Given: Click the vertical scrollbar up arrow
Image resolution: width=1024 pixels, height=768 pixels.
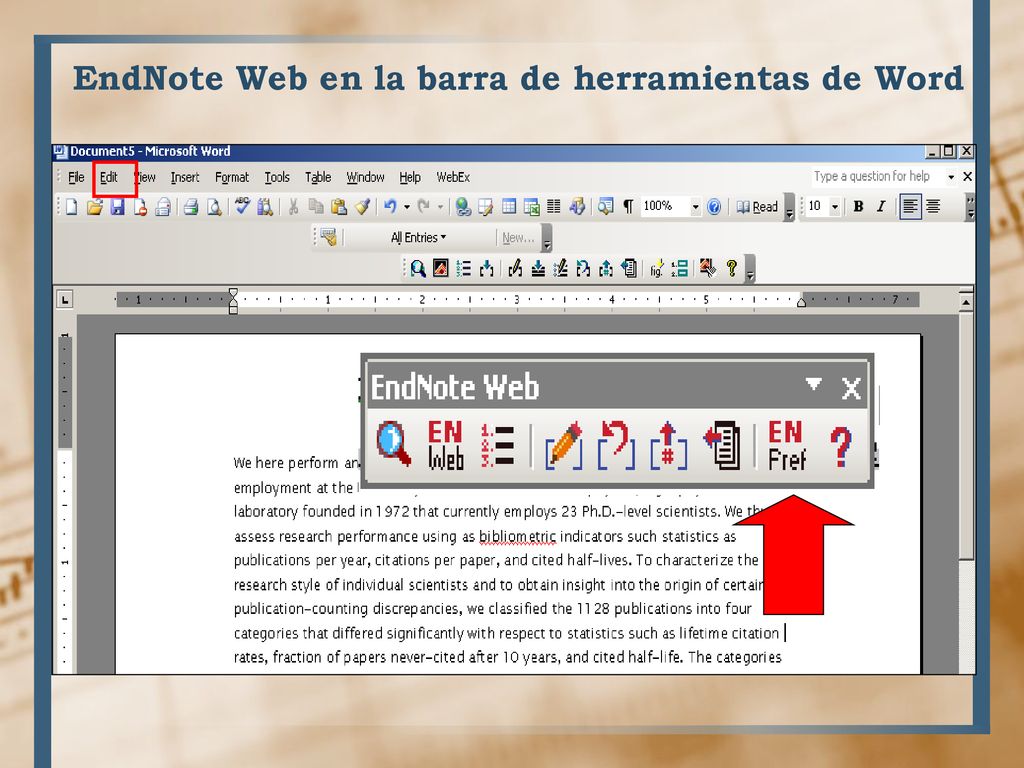Looking at the screenshot, I should (967, 301).
